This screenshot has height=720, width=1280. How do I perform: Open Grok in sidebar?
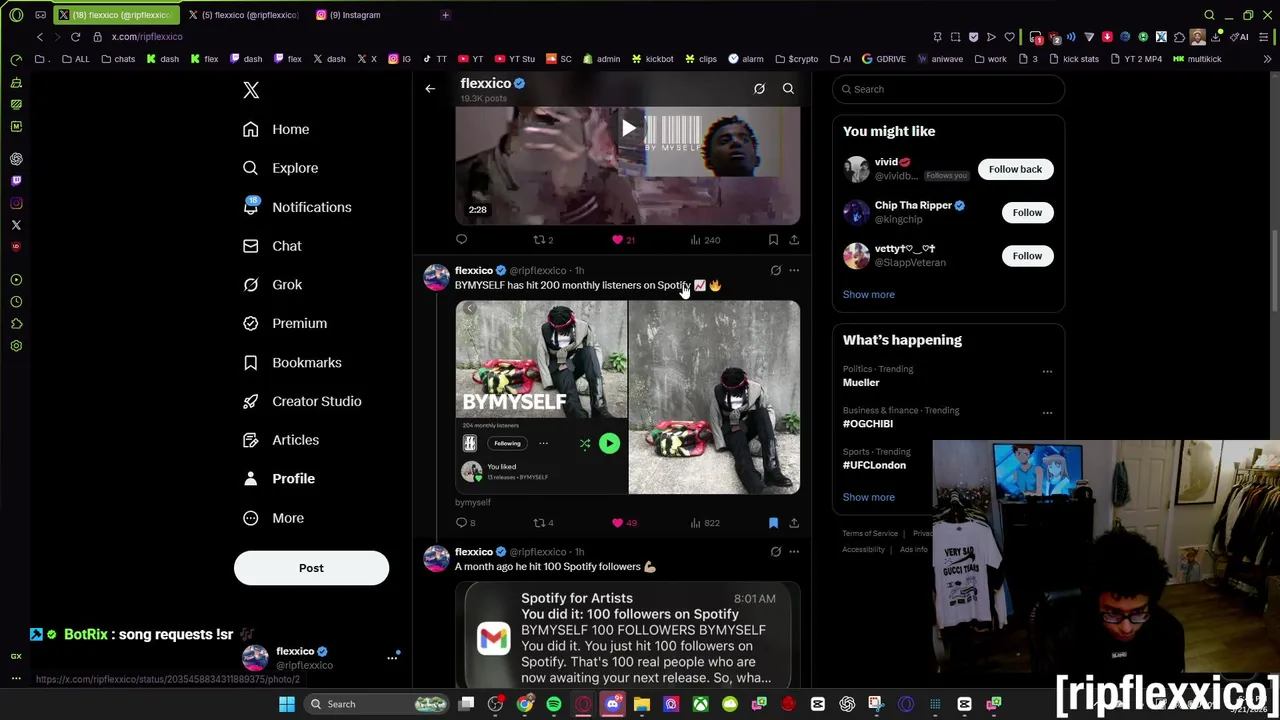[x=273, y=285]
